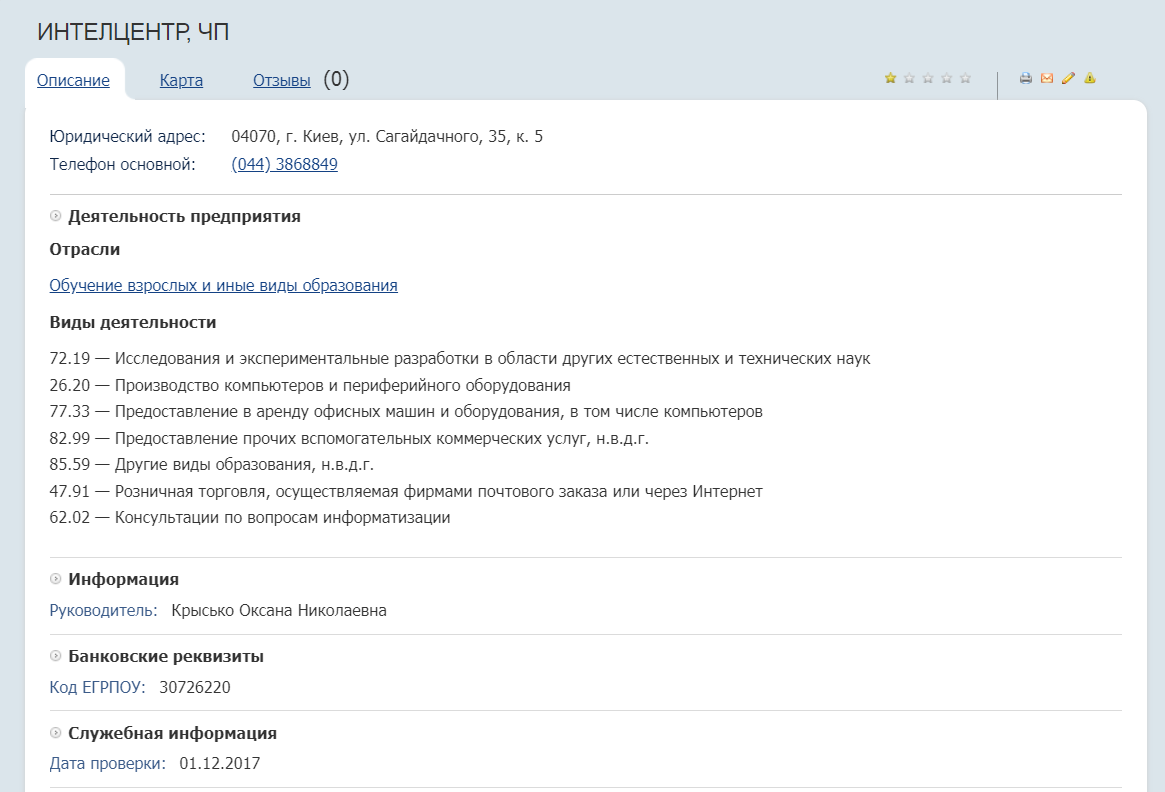The image size is (1165, 792).
Task: Switch to the Описание tab
Action: 73,81
